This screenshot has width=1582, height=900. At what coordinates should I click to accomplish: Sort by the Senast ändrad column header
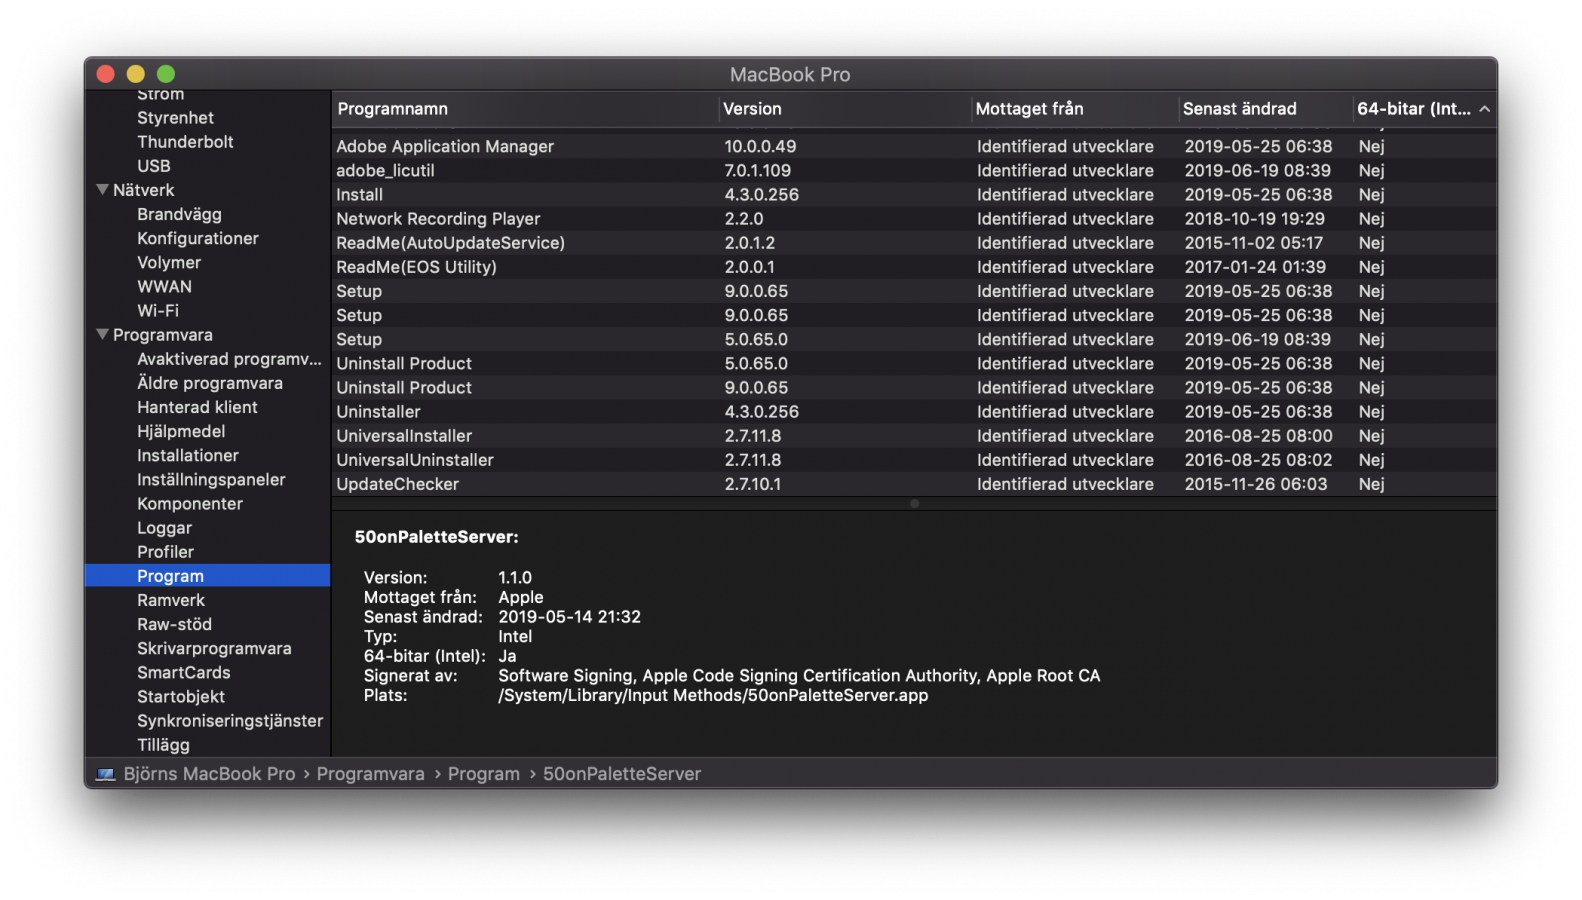1239,109
